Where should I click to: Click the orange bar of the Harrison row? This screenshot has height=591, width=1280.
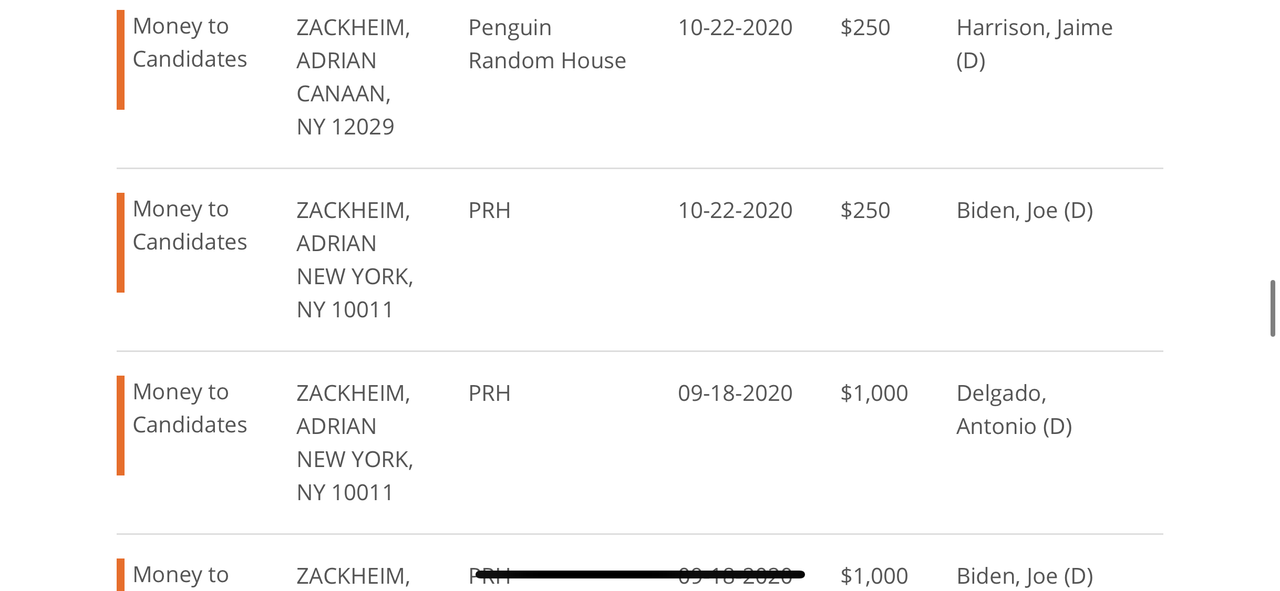tap(120, 60)
